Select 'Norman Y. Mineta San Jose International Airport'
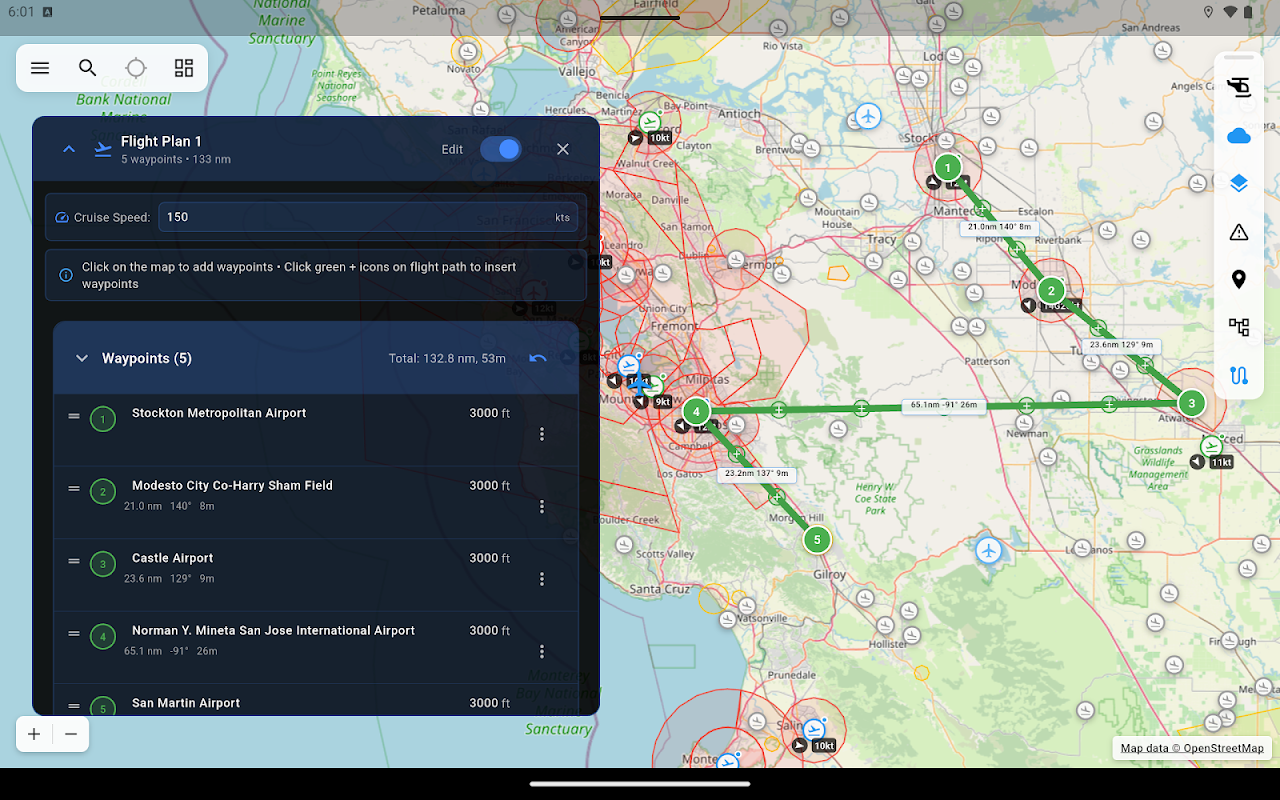The image size is (1280, 800). [x=273, y=631]
